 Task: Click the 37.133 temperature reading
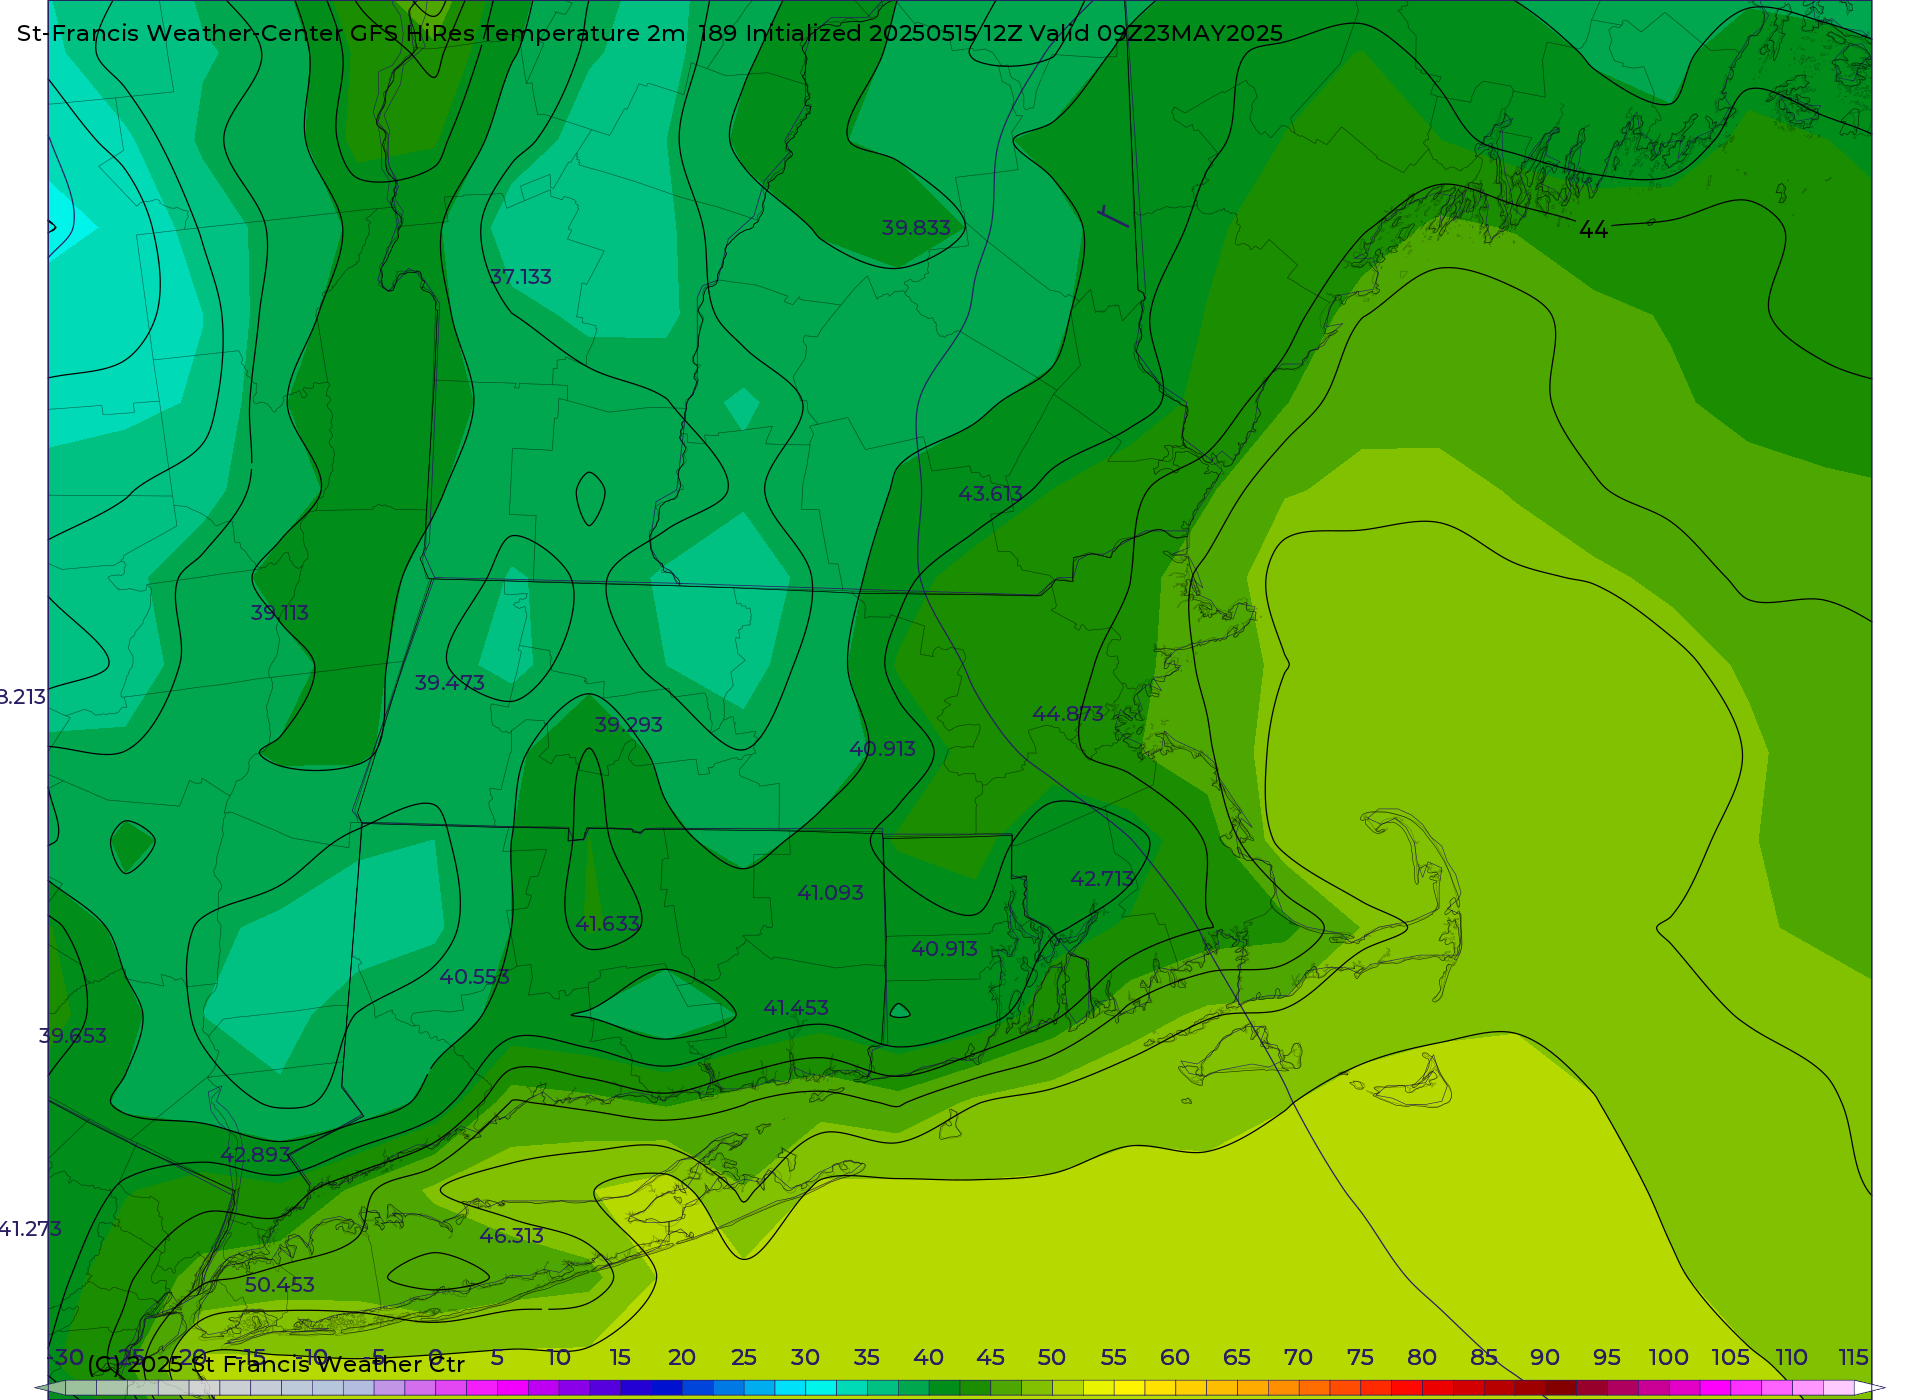521,277
